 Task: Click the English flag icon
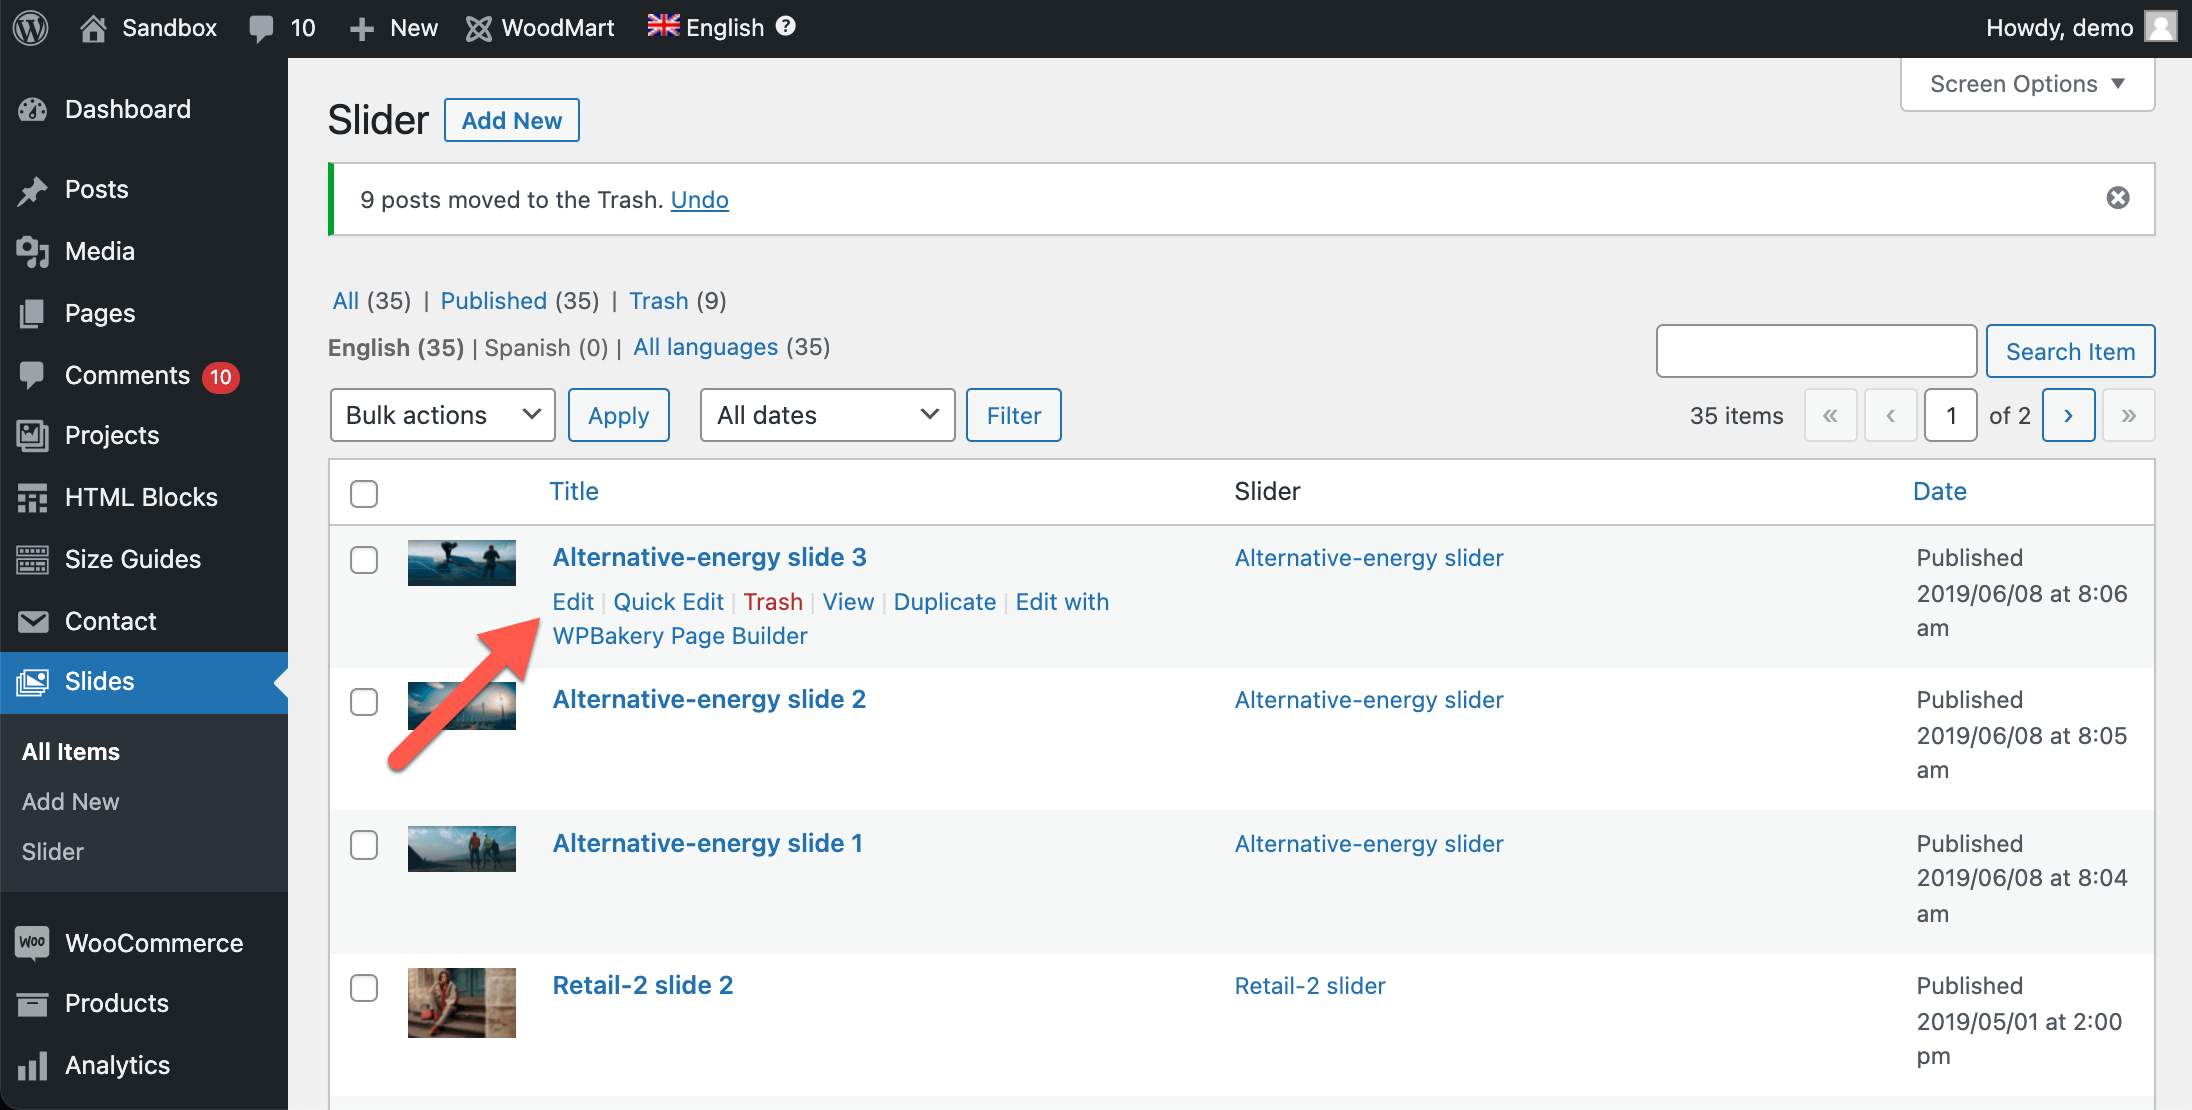(x=663, y=26)
